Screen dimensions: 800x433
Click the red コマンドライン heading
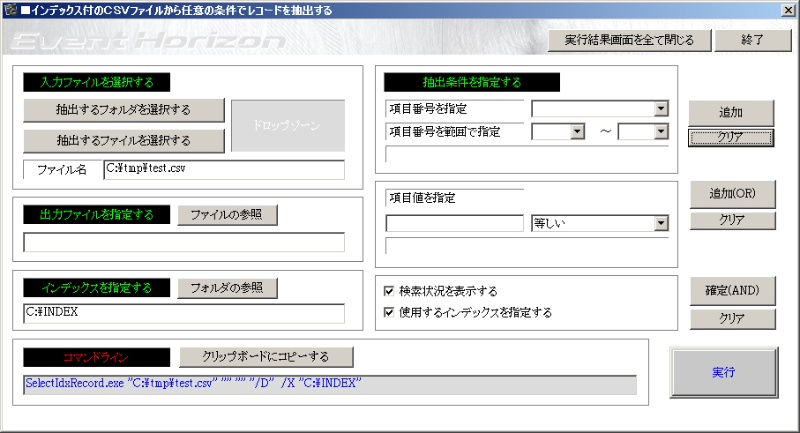click(x=96, y=358)
